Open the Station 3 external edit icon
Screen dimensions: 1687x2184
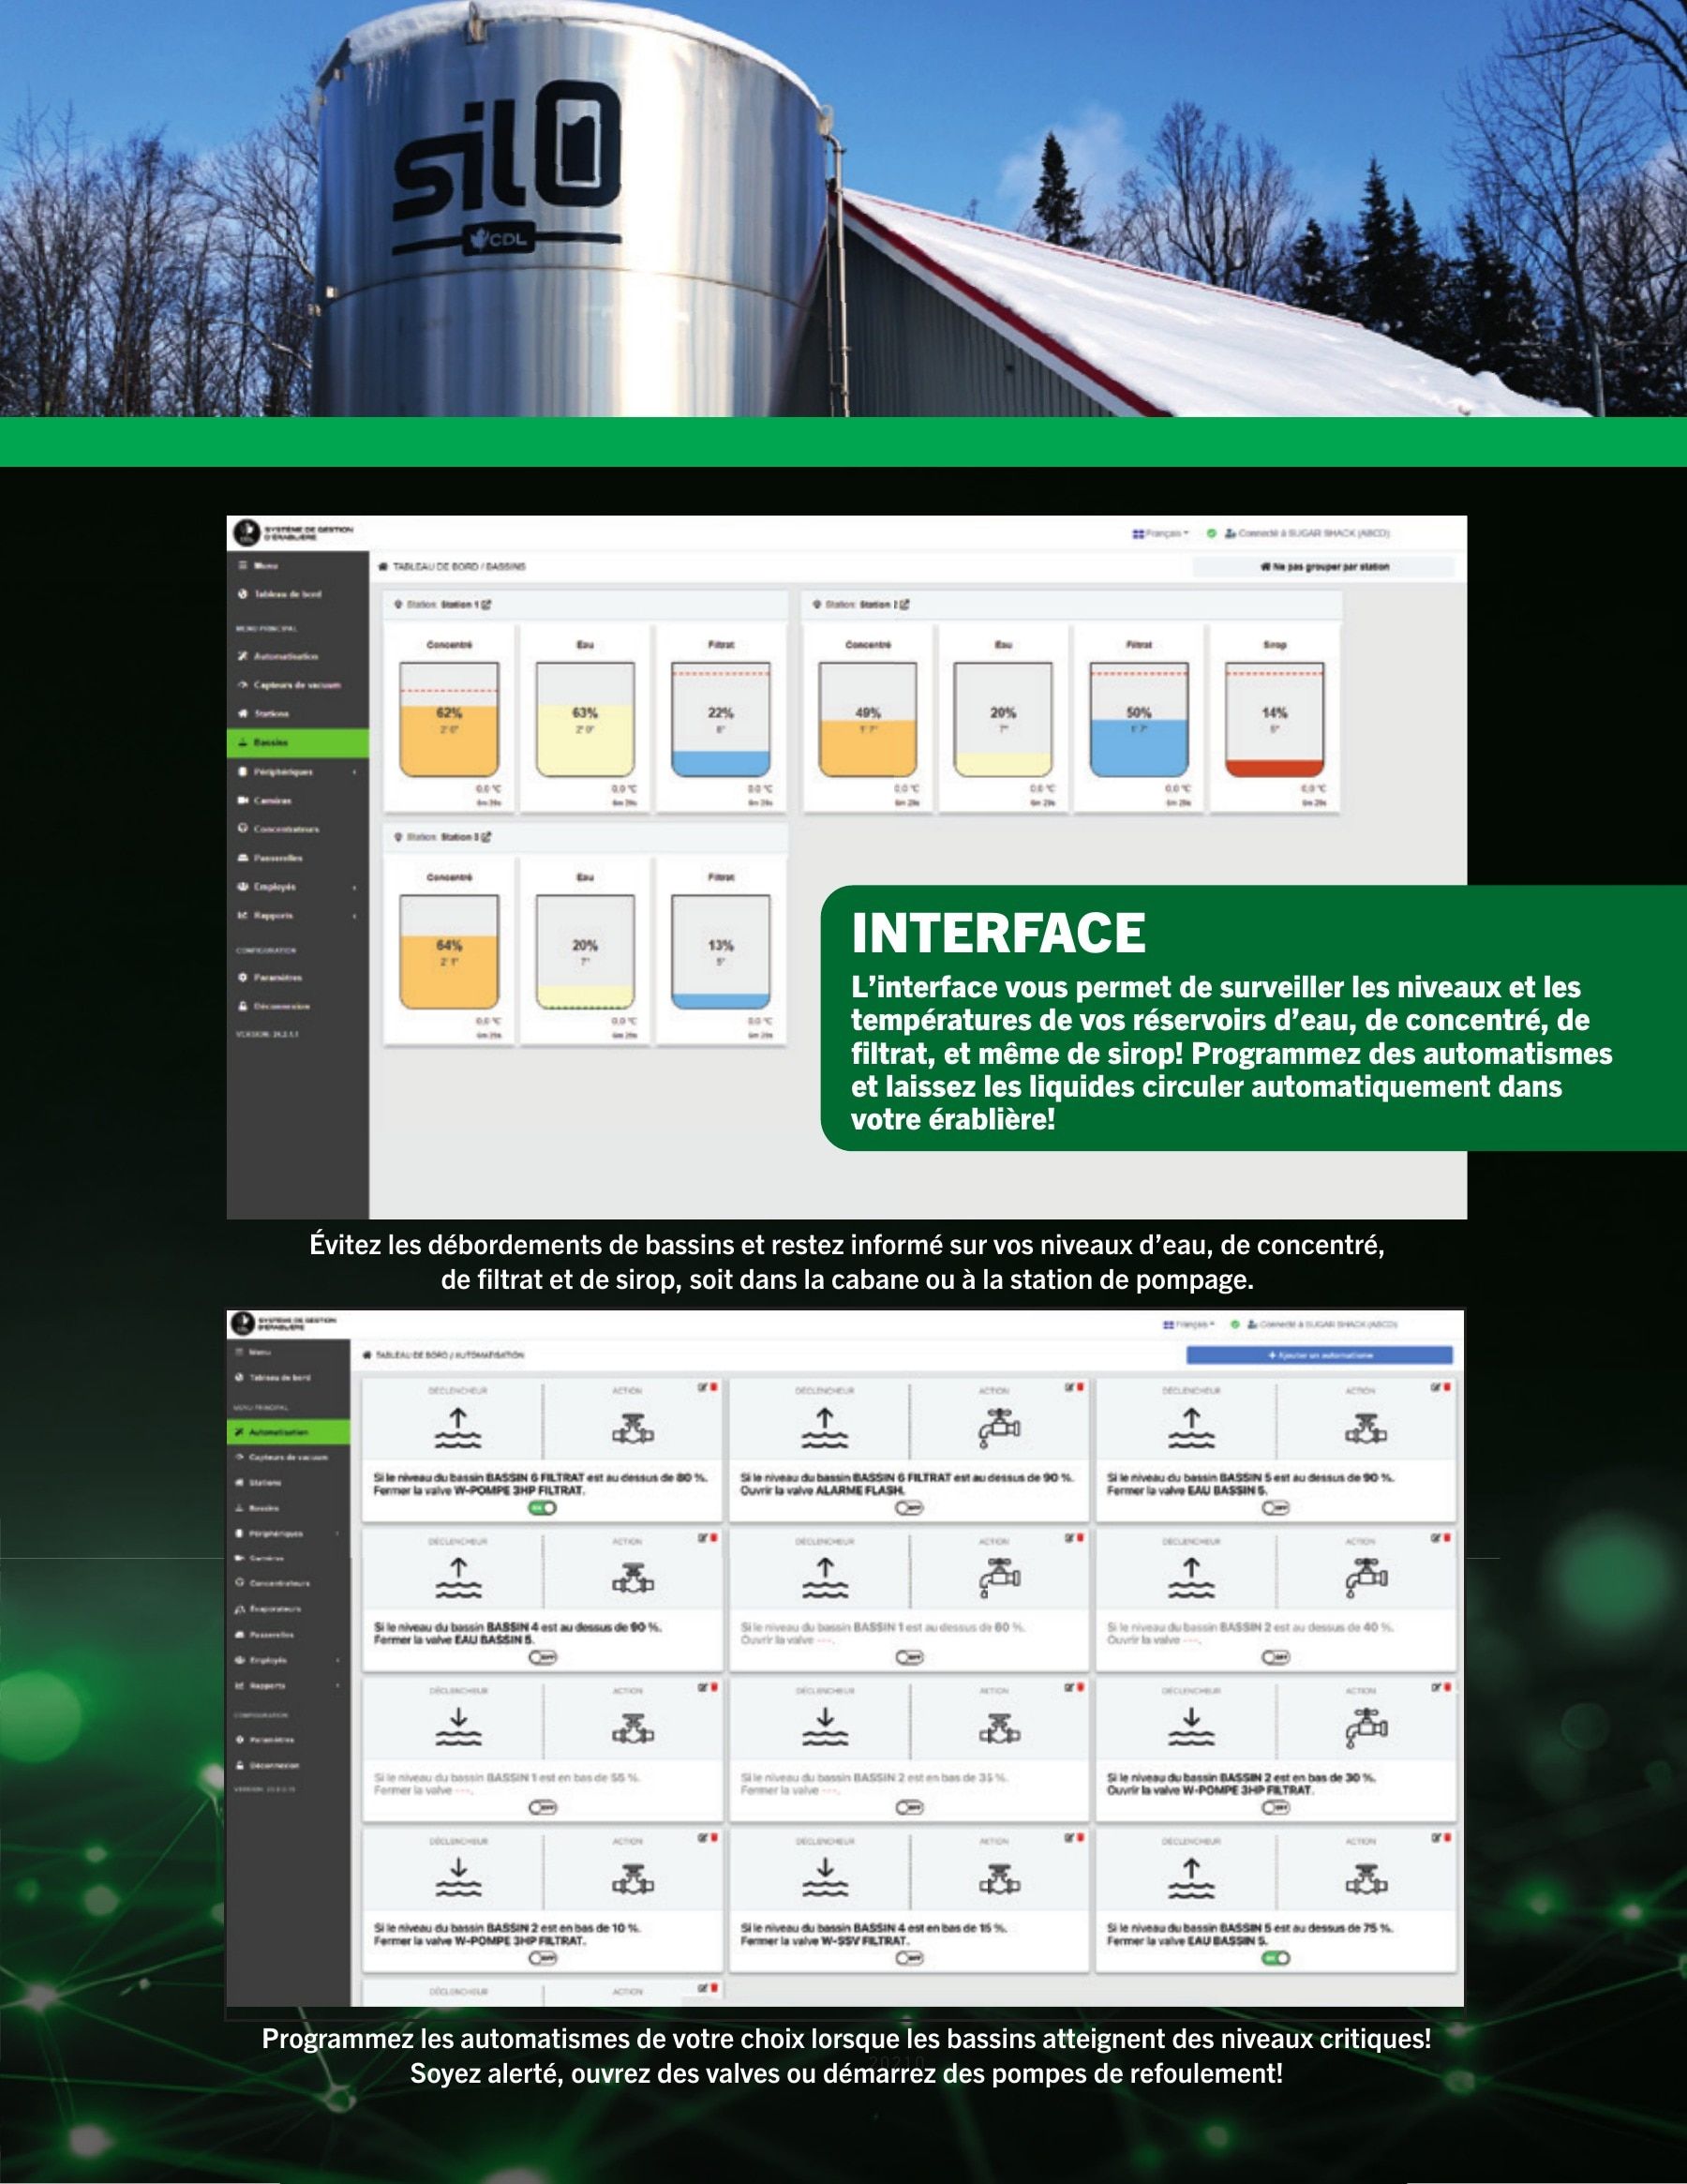[487, 837]
